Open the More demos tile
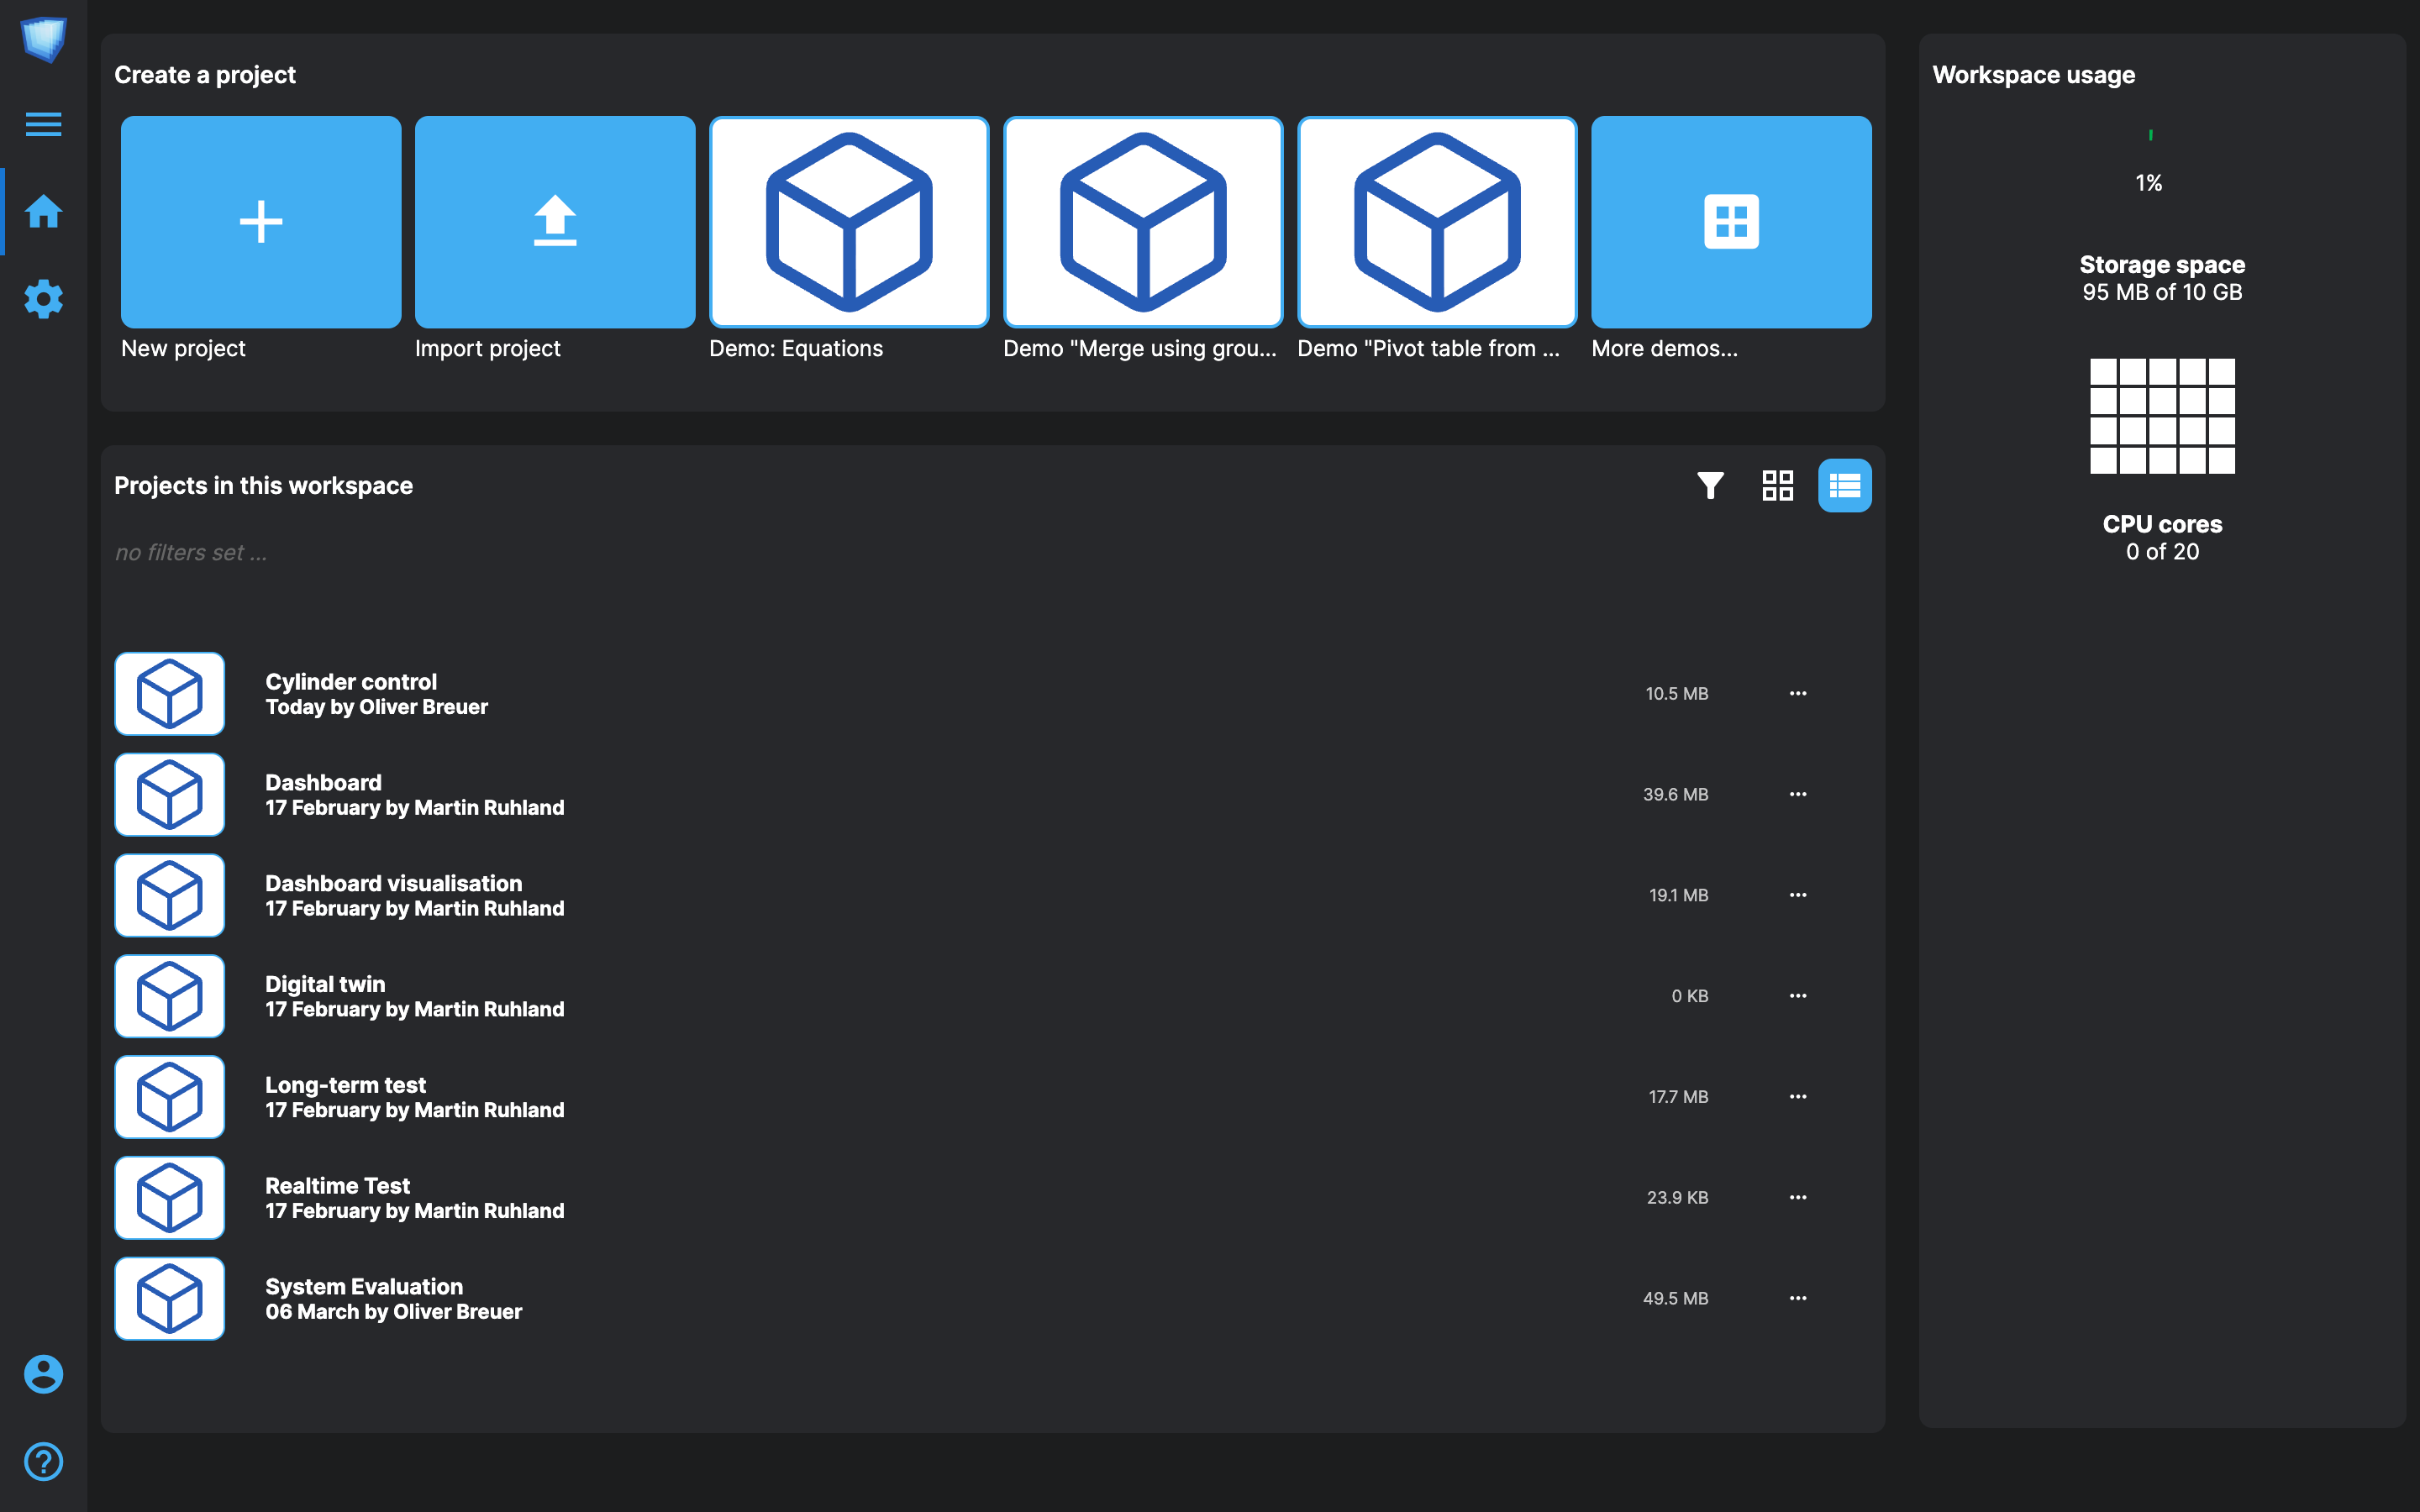Screen dimensions: 2420x1512 click(1731, 222)
